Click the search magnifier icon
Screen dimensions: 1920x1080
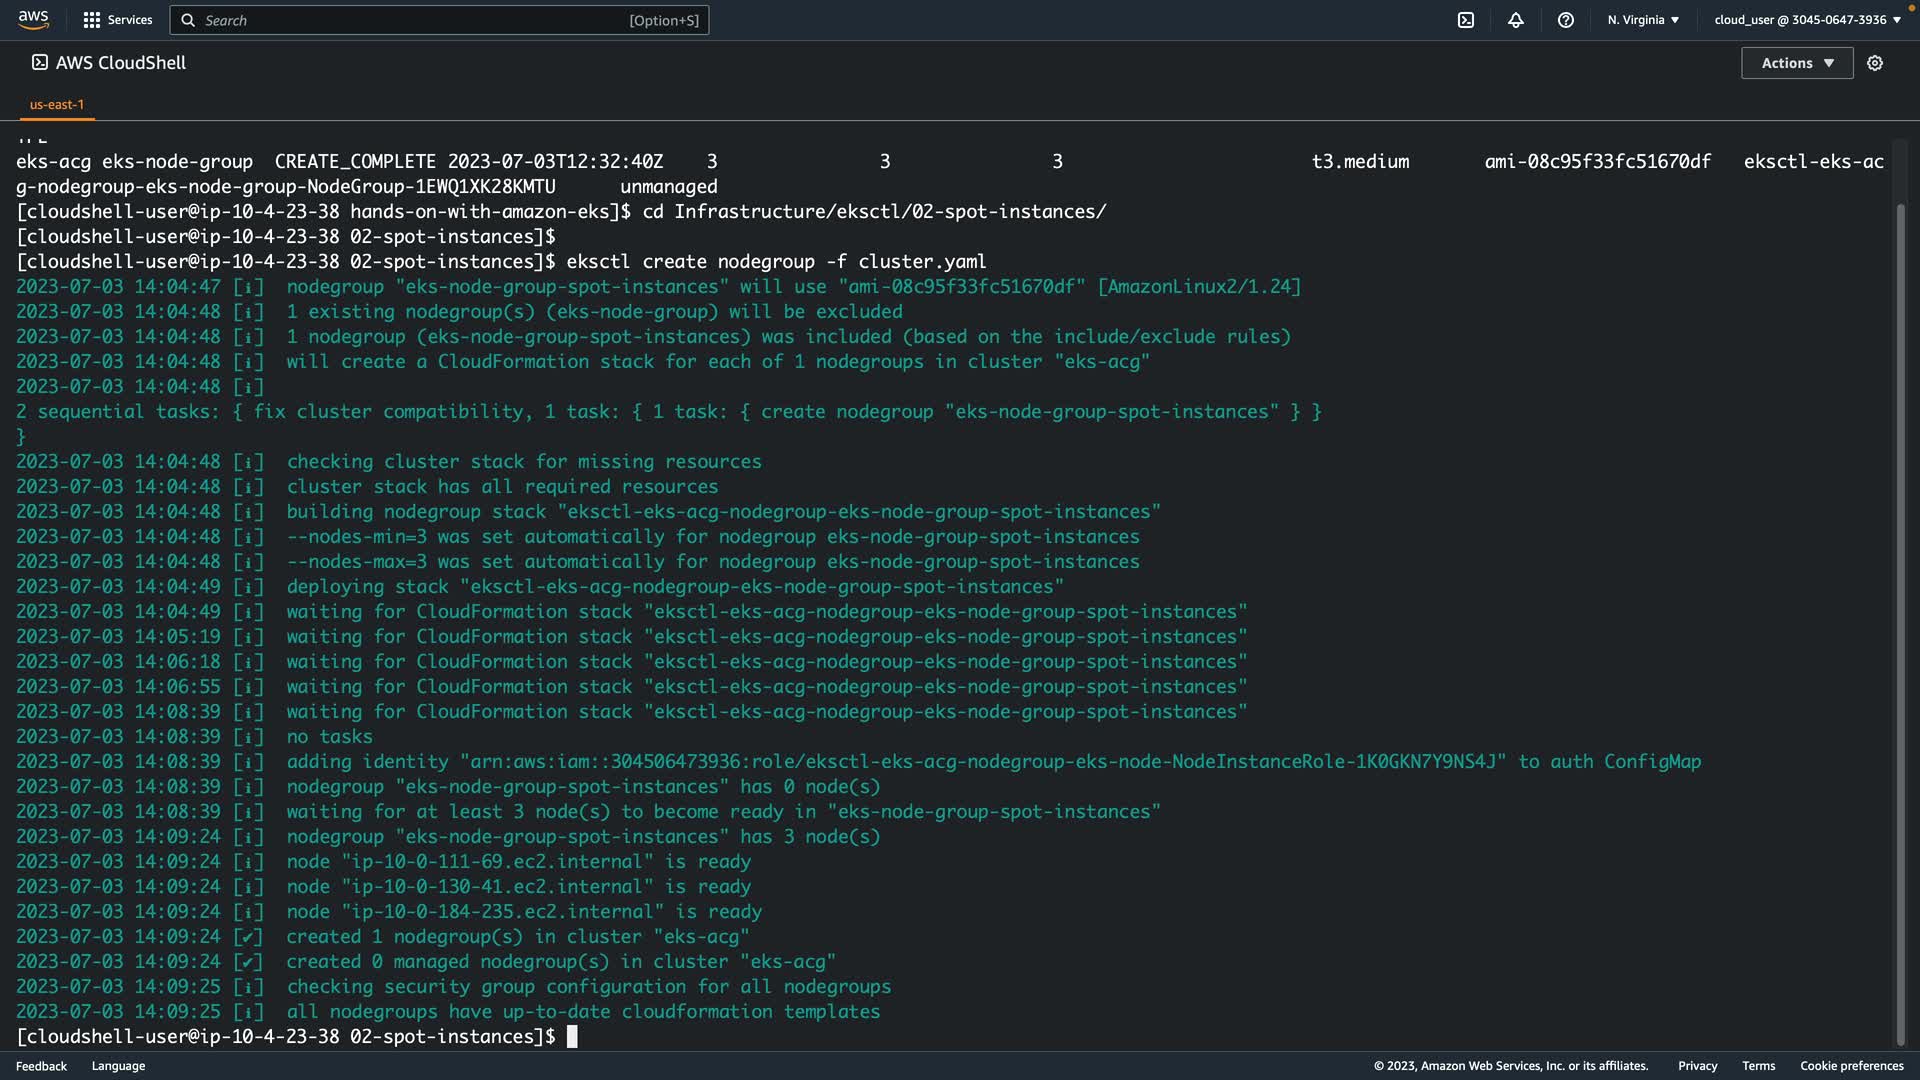click(189, 20)
